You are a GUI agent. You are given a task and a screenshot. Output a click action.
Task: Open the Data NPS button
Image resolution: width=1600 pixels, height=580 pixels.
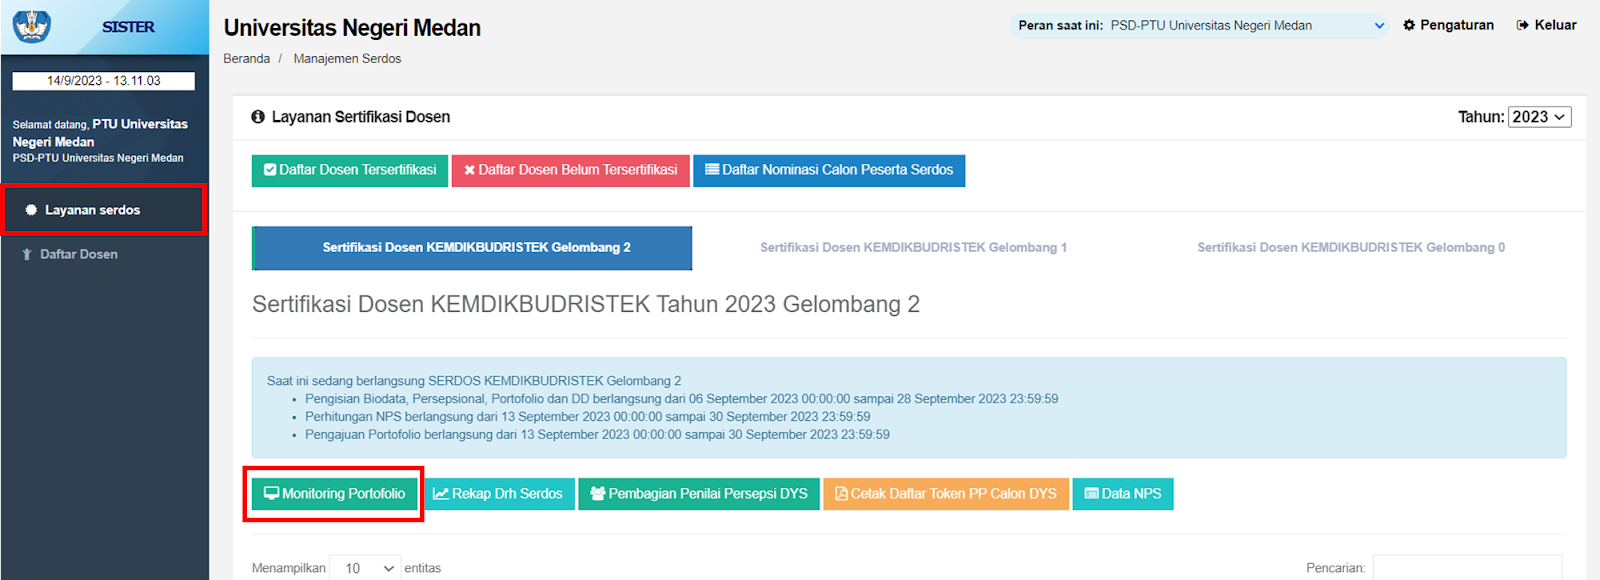pyautogui.click(x=1123, y=494)
